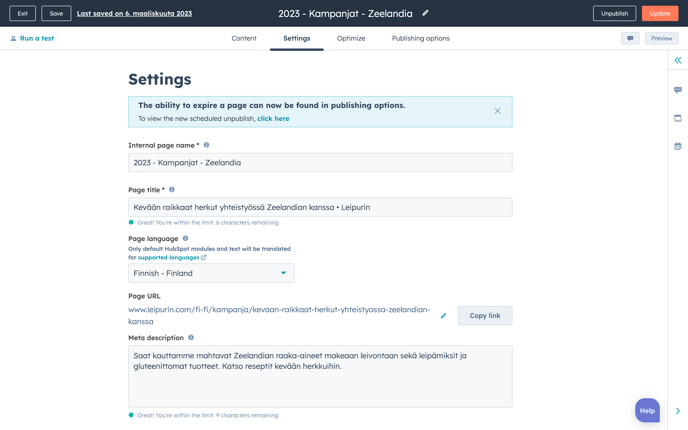Show info tooltip for Page language
This screenshot has height=430, width=688.
tap(185, 238)
